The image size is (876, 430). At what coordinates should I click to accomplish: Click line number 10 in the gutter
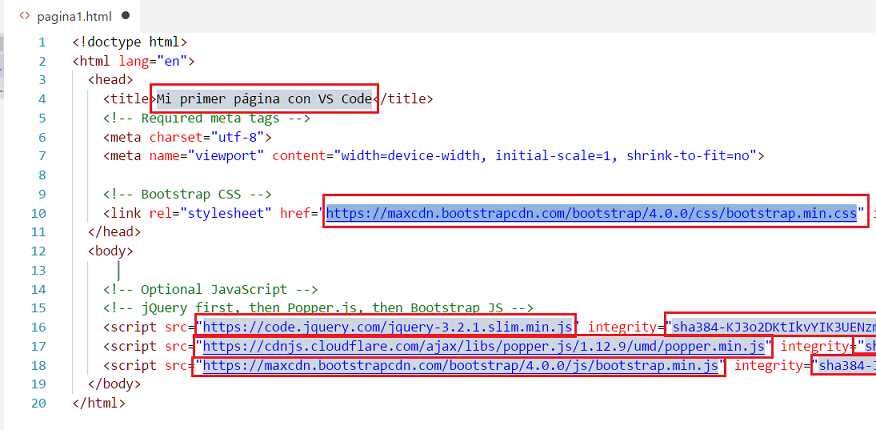click(39, 213)
